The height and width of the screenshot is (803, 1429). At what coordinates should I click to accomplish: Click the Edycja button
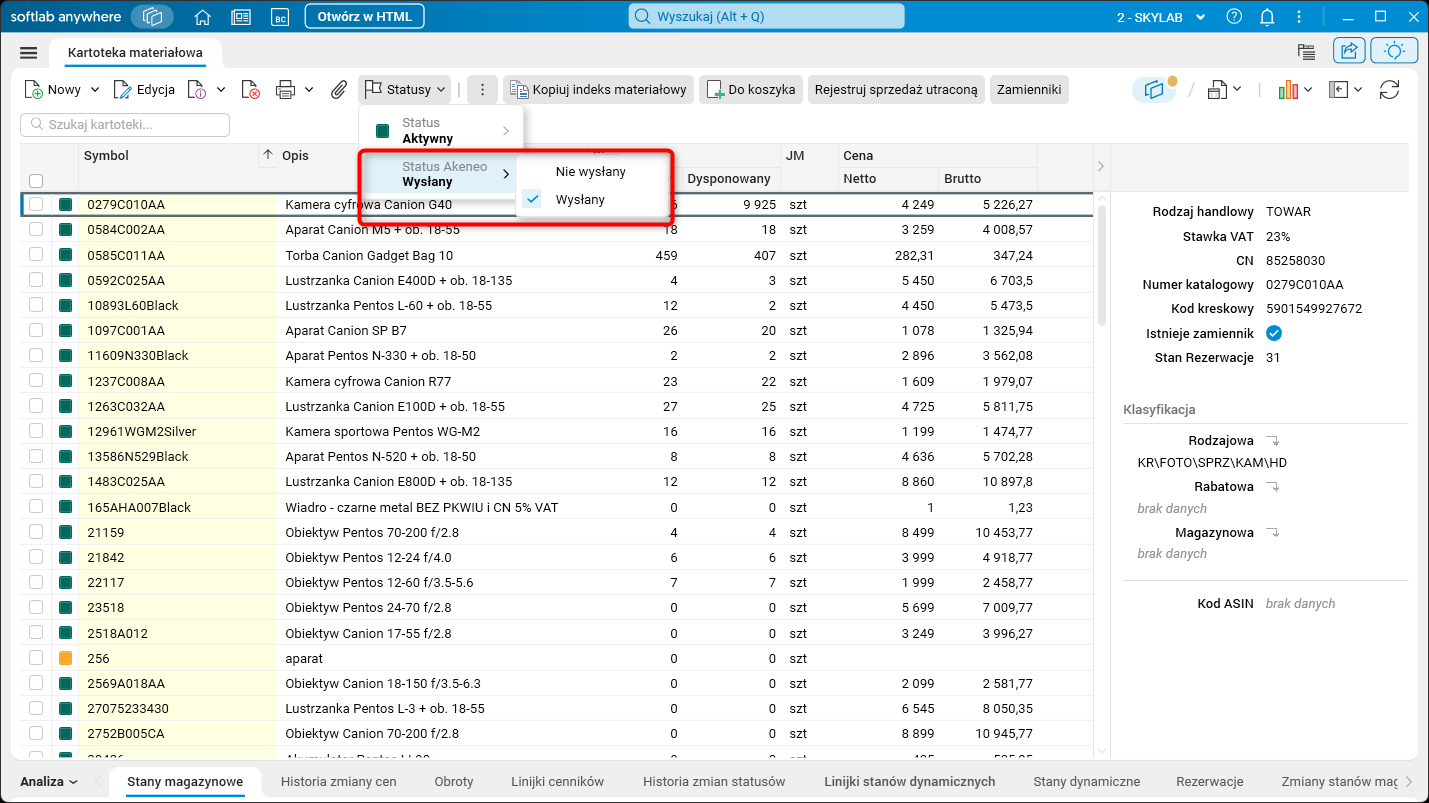[x=144, y=90]
